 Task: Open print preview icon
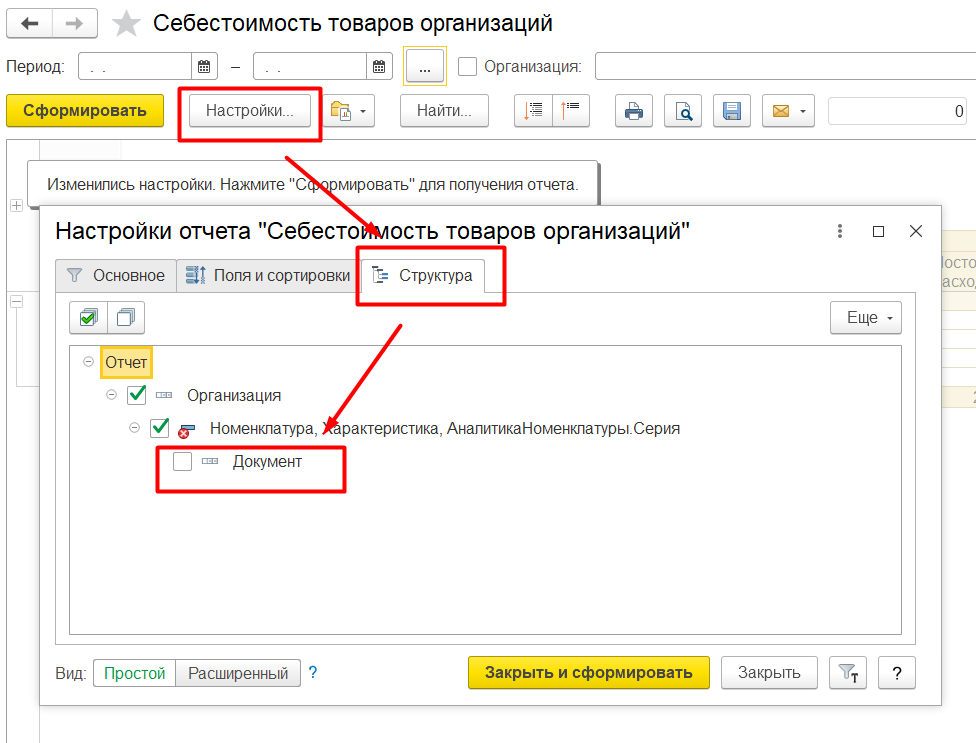click(683, 111)
